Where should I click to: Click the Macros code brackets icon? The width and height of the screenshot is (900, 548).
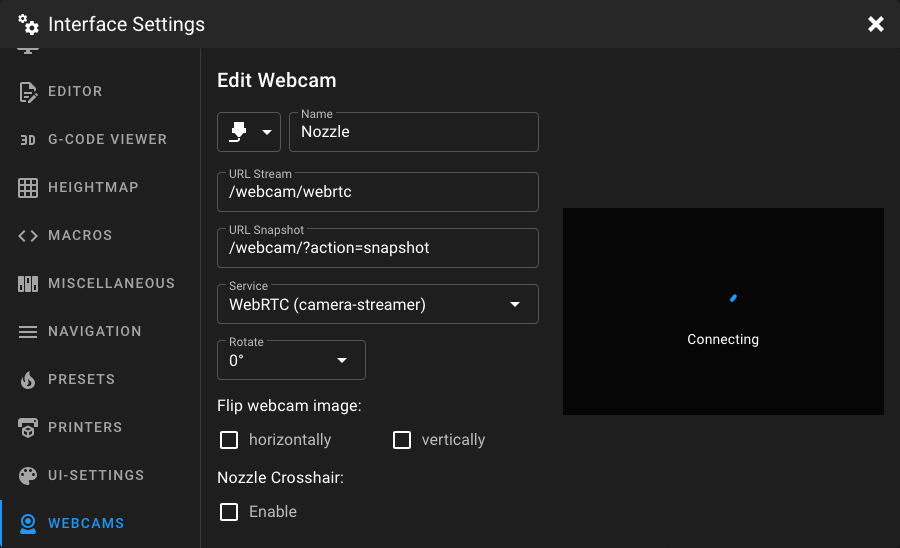pyautogui.click(x=28, y=236)
